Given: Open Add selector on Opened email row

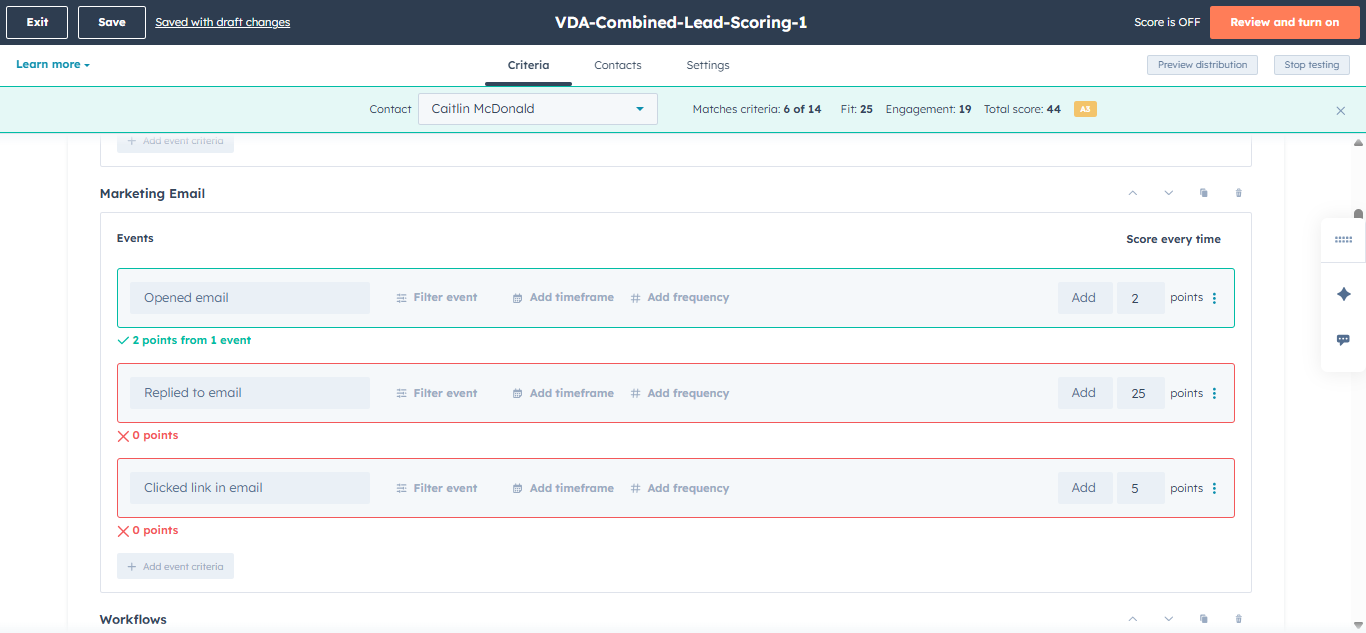Looking at the screenshot, I should click(1085, 298).
